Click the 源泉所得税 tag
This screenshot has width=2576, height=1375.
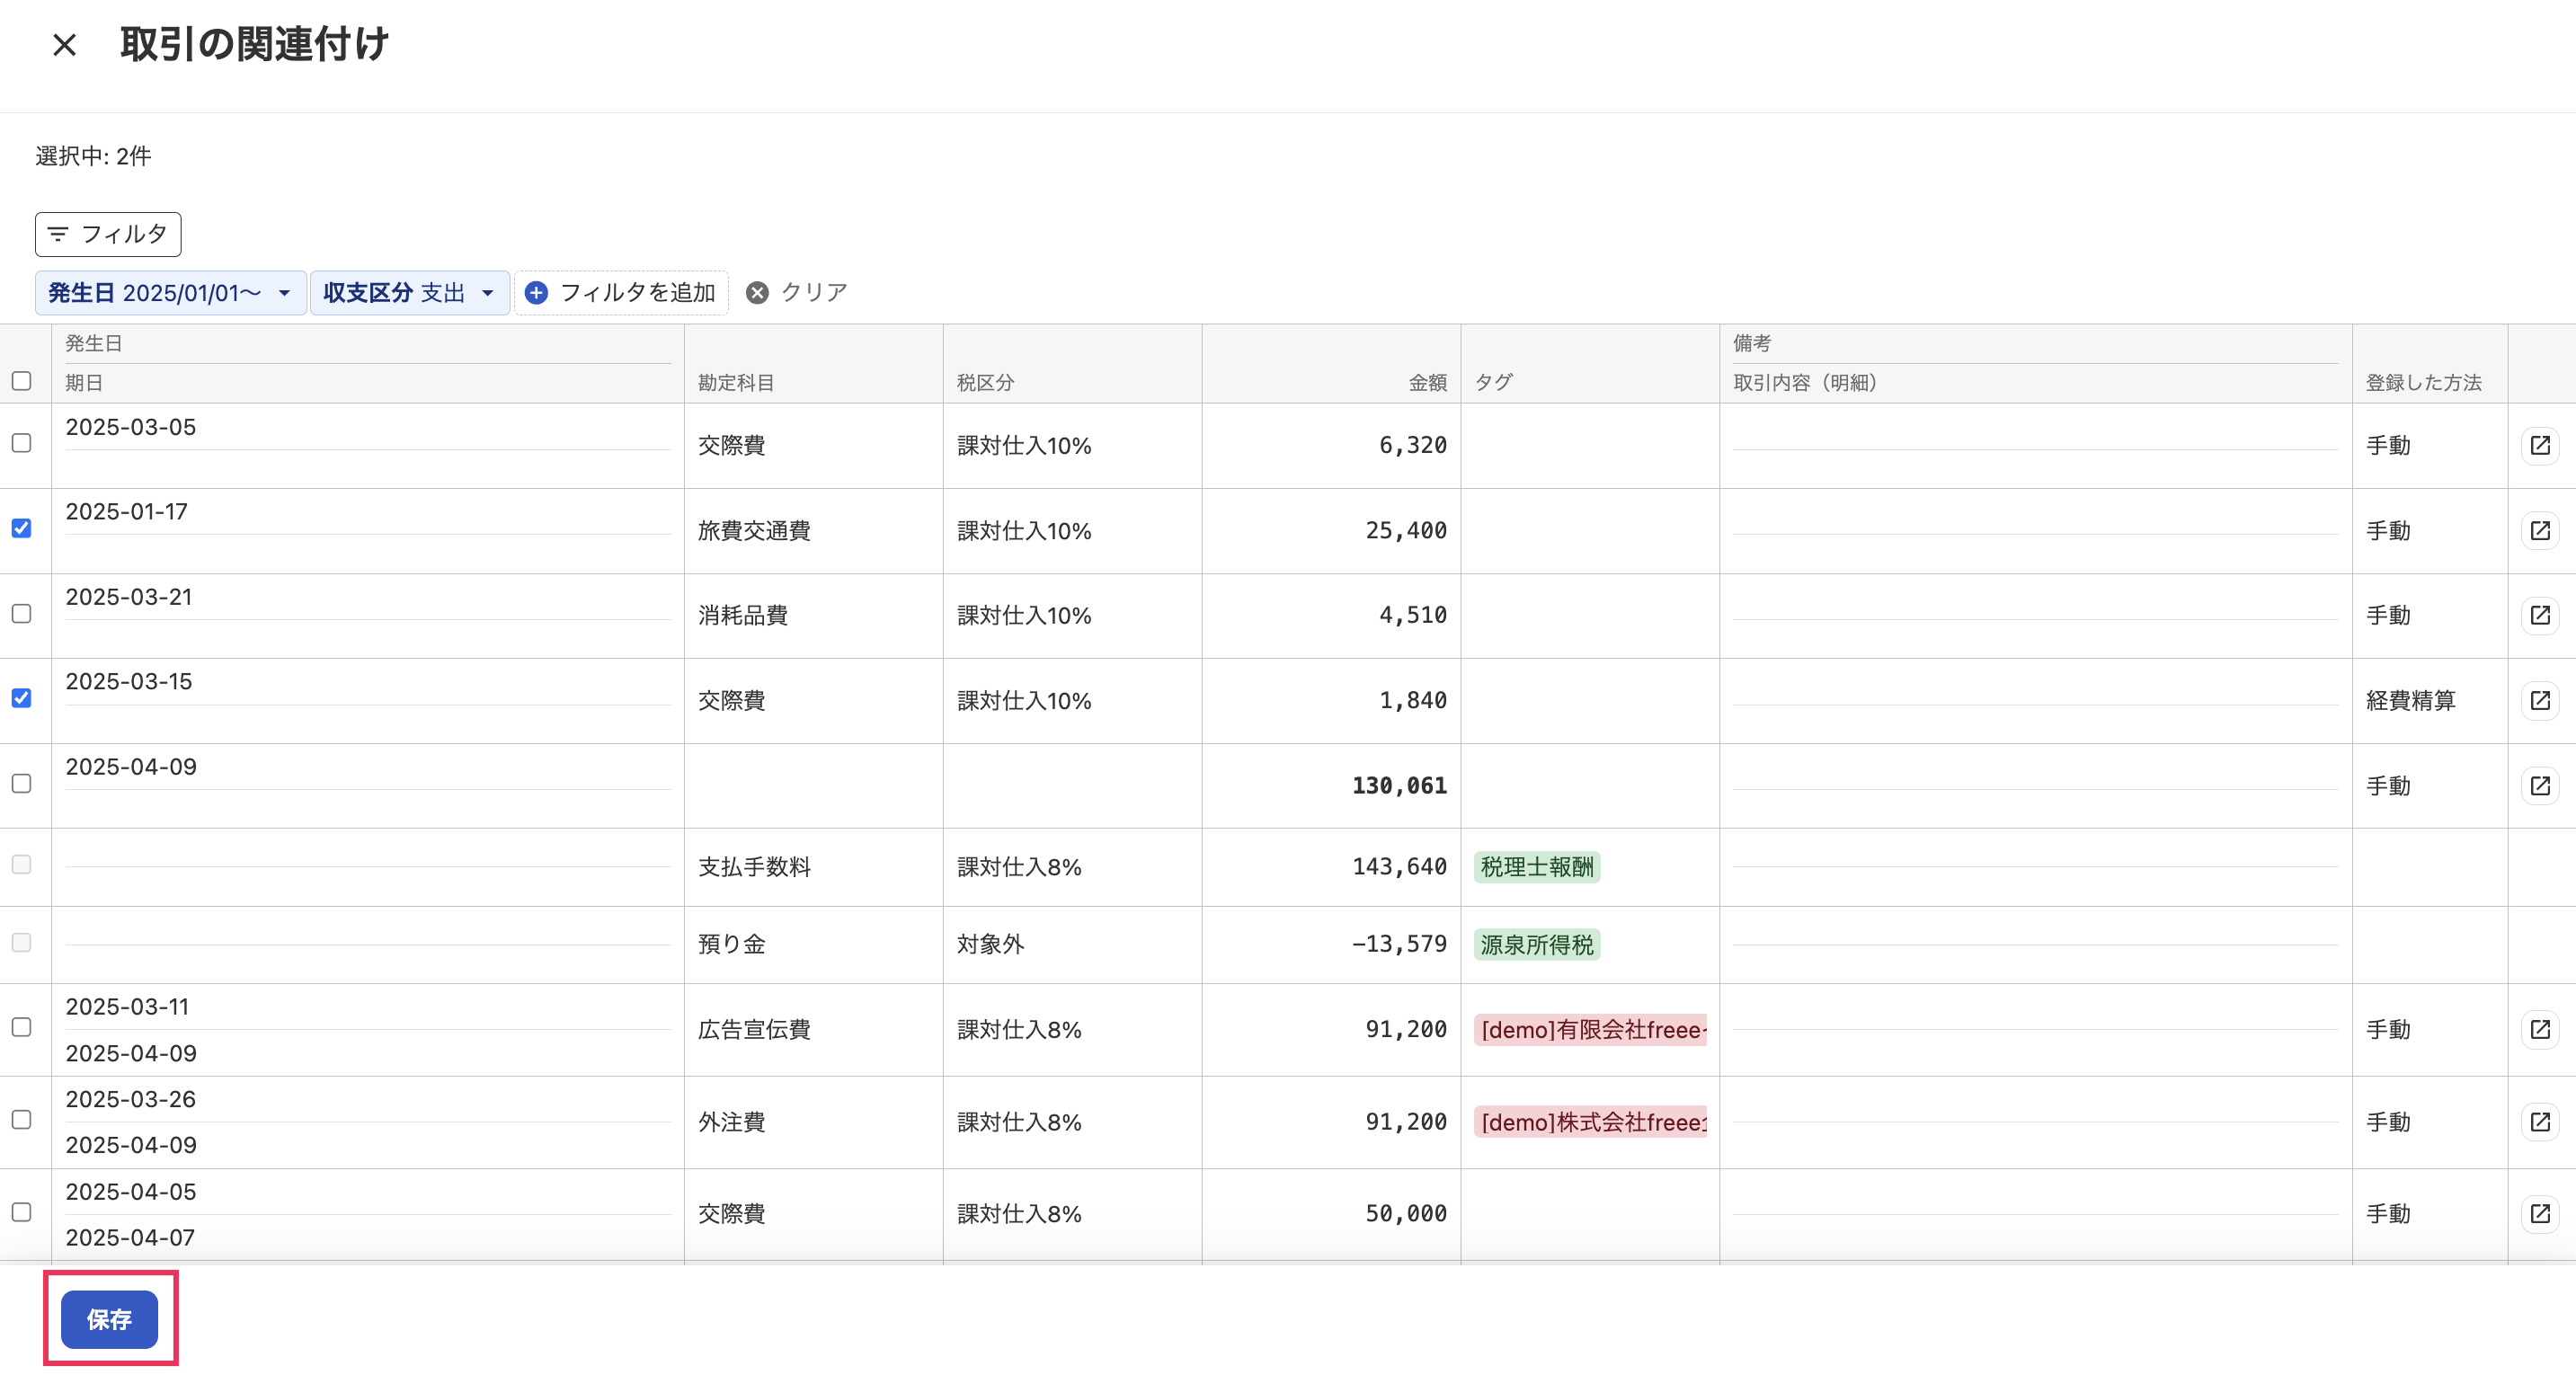[x=1537, y=945]
